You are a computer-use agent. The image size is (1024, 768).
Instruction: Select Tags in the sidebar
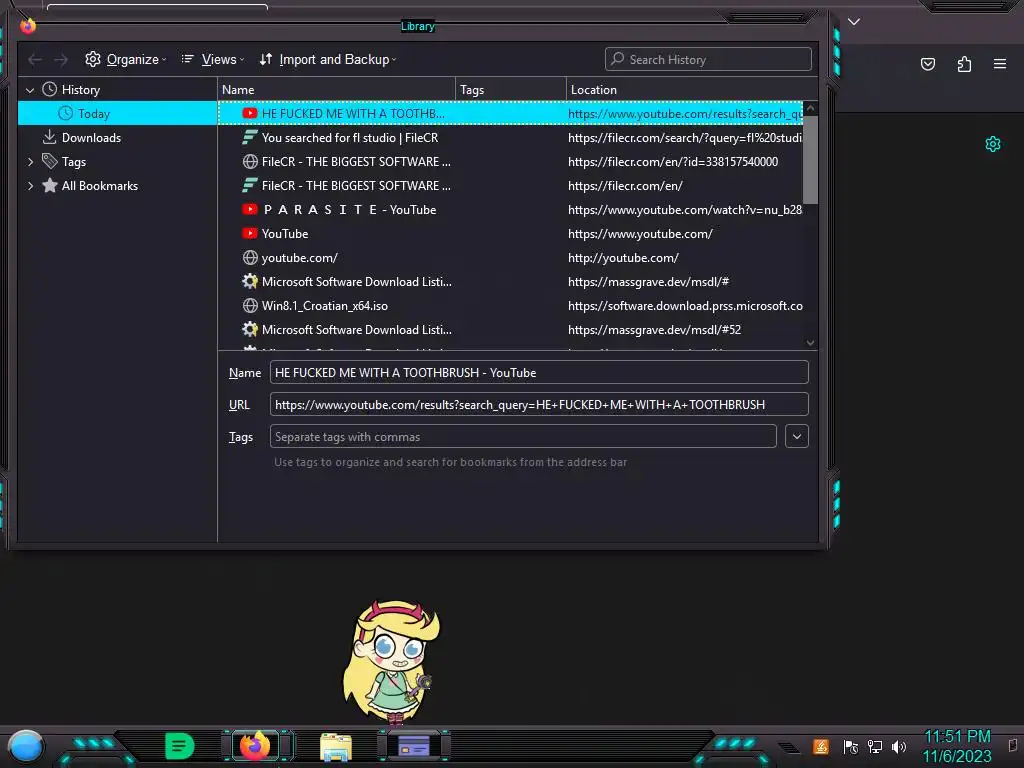coord(73,162)
